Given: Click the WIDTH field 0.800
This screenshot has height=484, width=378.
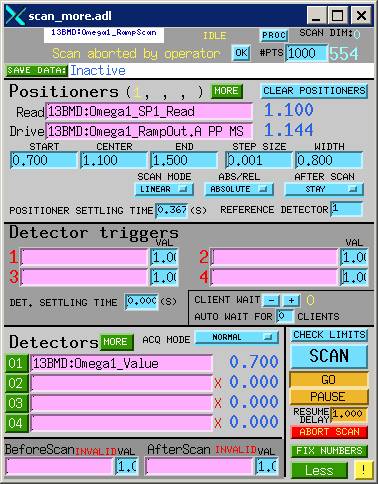Looking at the screenshot, I should click(x=329, y=161).
